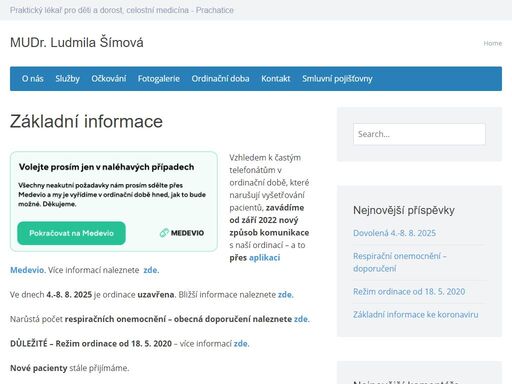This screenshot has height=384, width=512.
Task: Click the 'Nové pacienty' text
Action: tap(39, 368)
